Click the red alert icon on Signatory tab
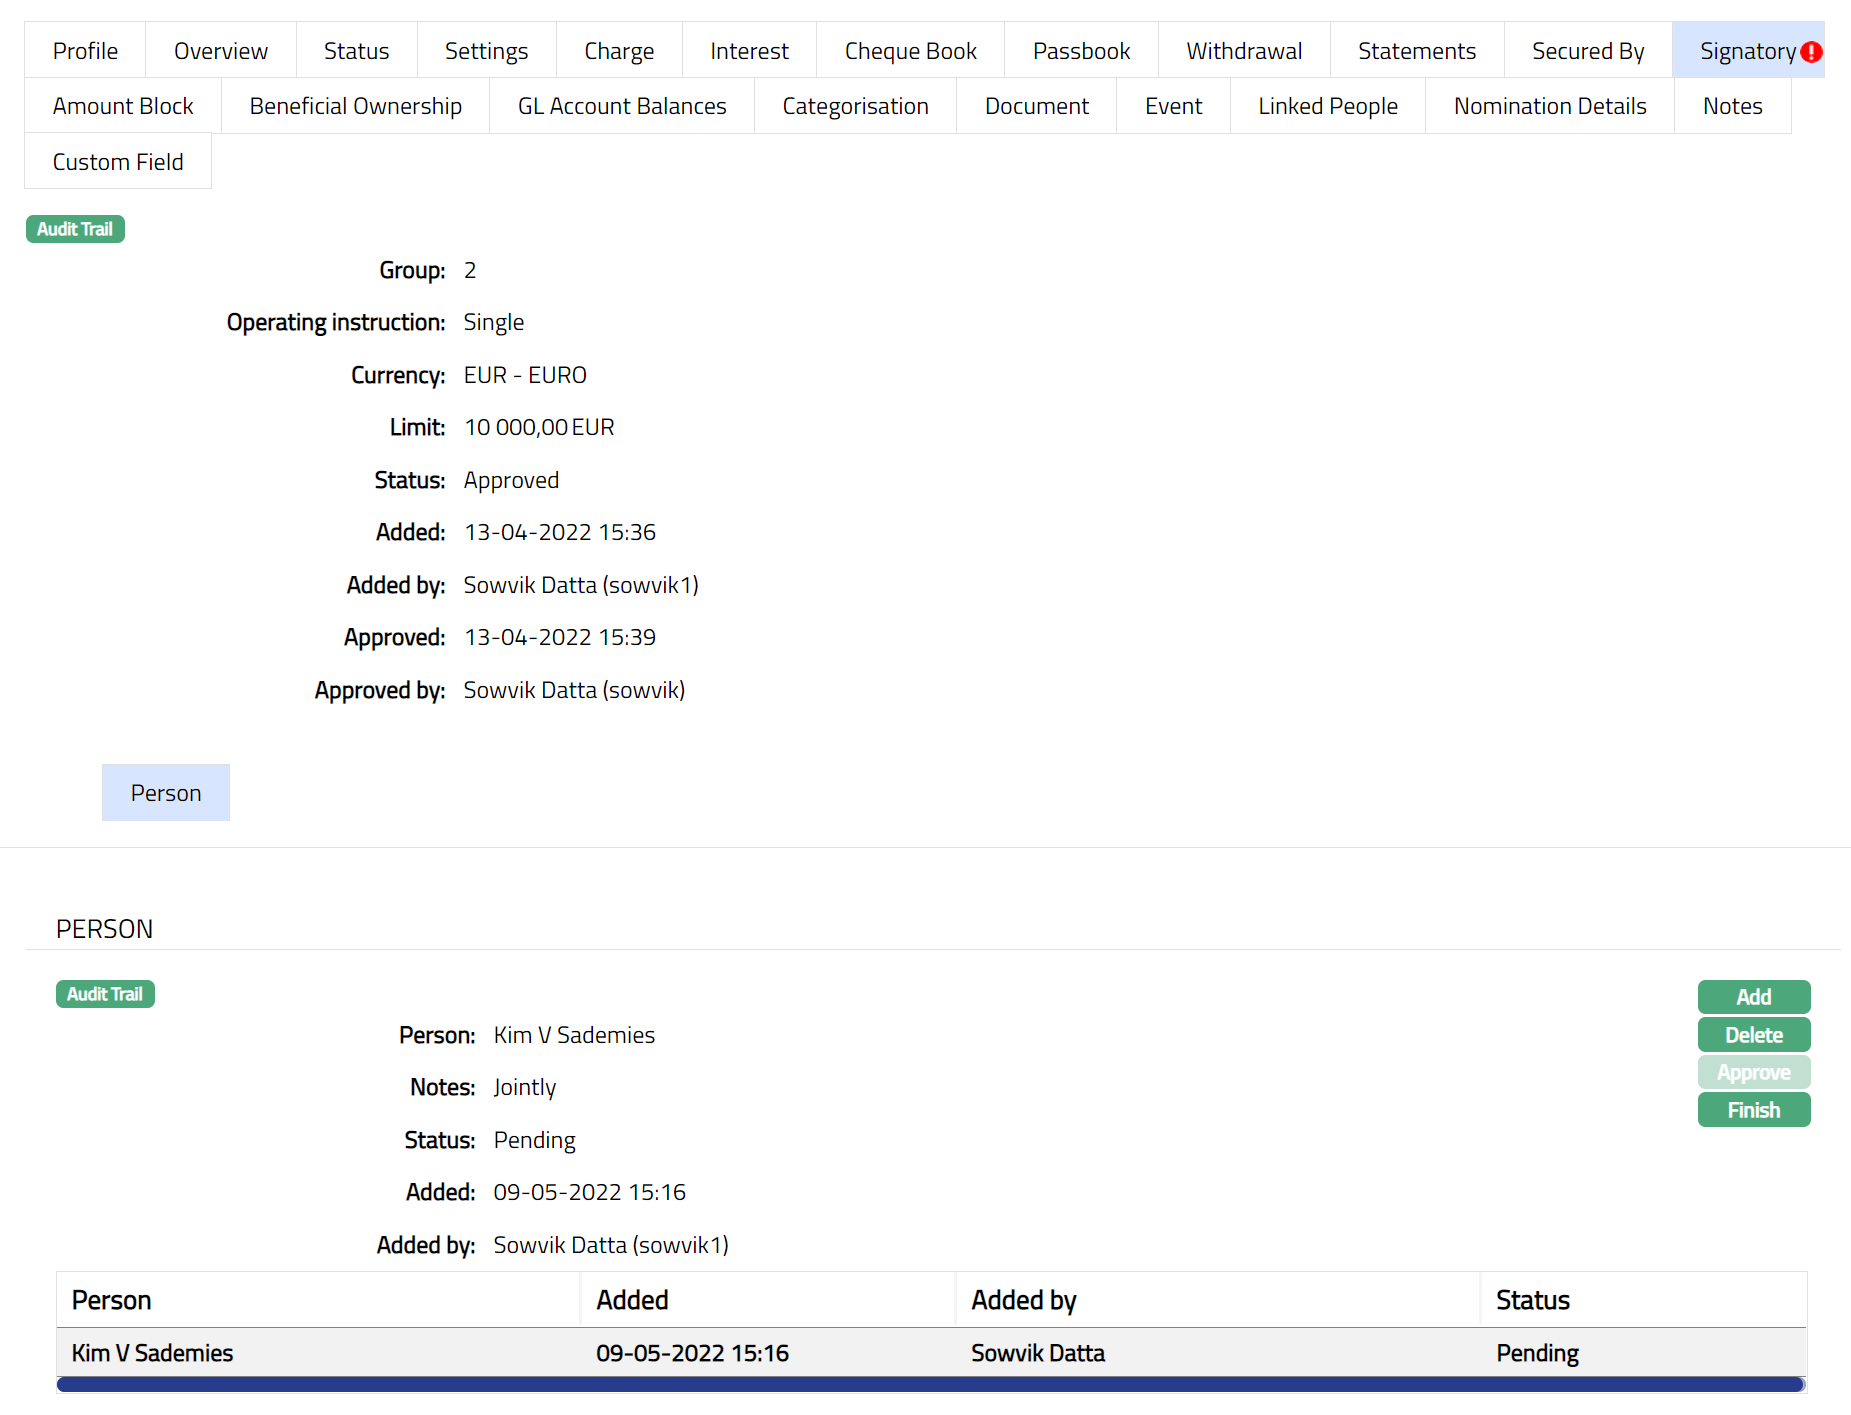This screenshot has width=1851, height=1415. [x=1811, y=52]
